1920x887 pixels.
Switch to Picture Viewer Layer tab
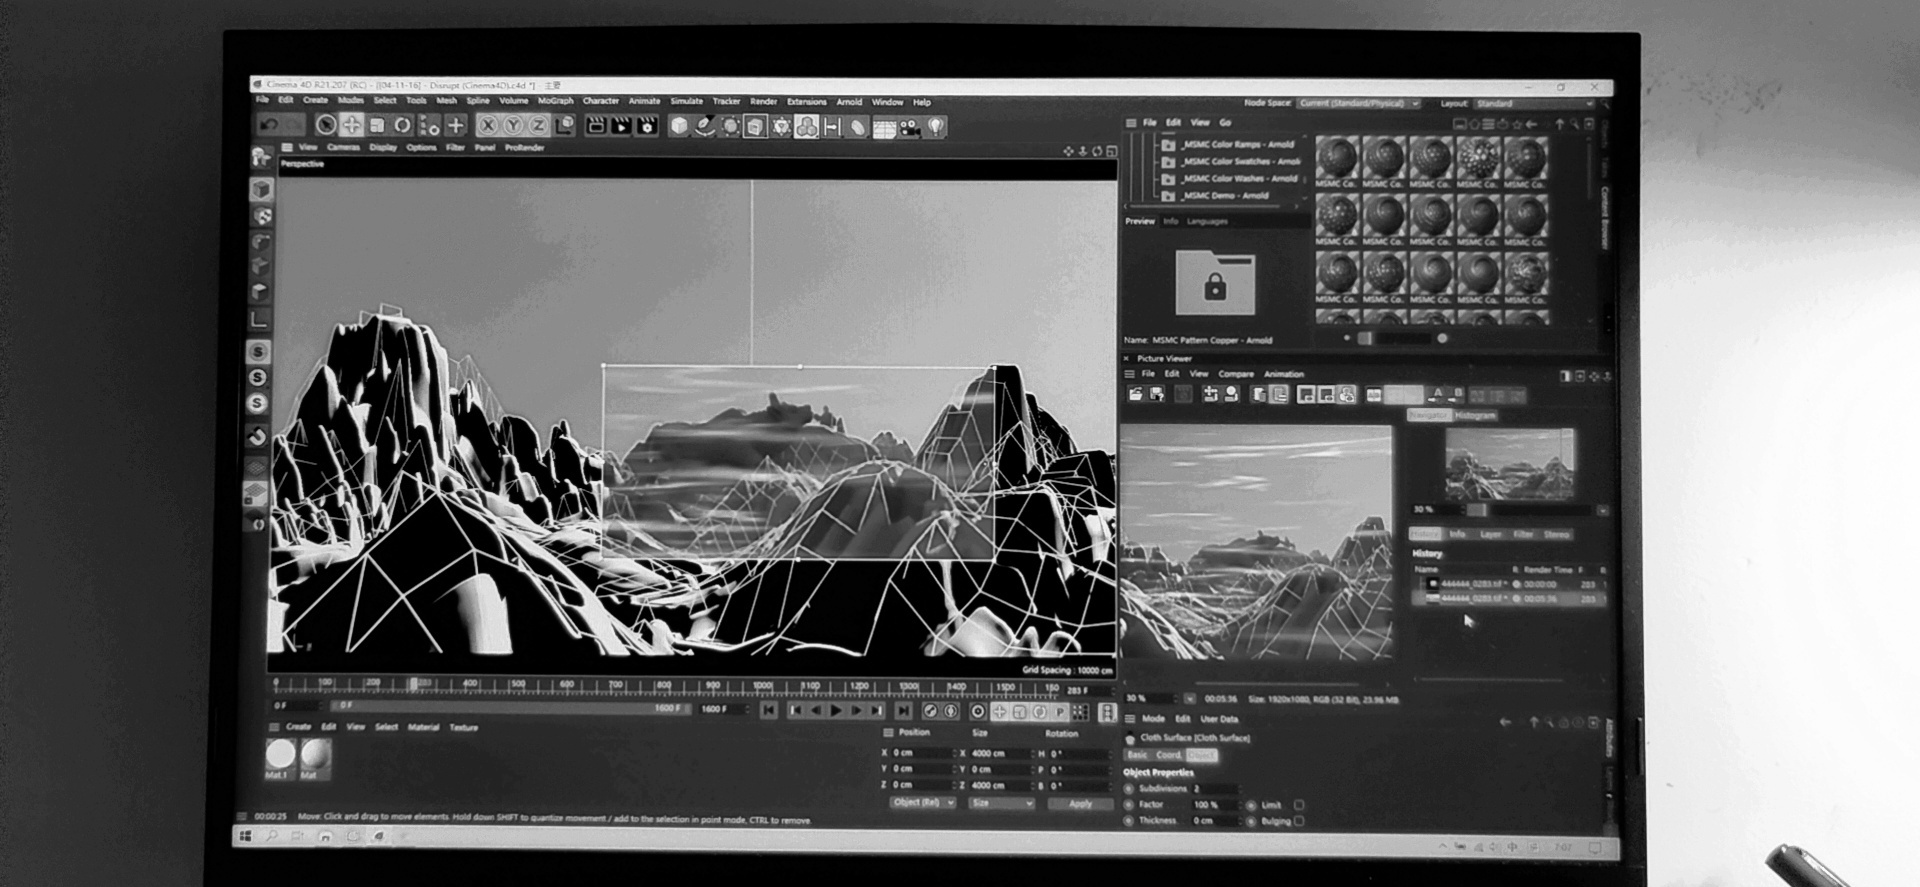pyautogui.click(x=1490, y=534)
